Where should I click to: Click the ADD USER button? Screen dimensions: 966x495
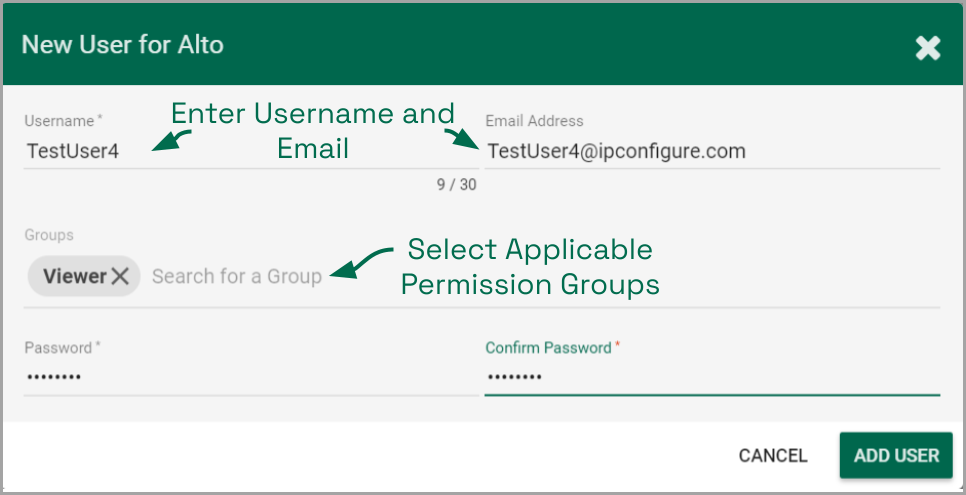click(896, 456)
